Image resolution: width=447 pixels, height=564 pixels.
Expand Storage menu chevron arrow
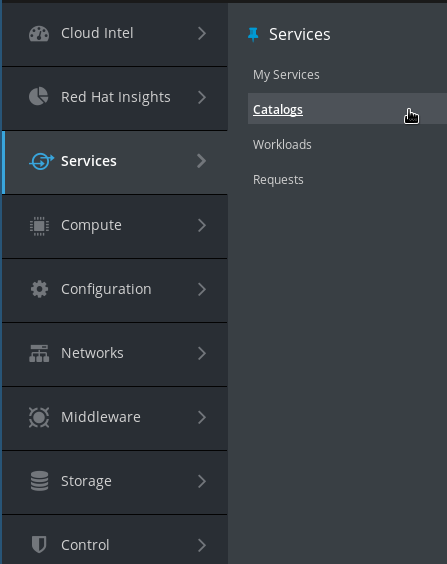tap(202, 481)
